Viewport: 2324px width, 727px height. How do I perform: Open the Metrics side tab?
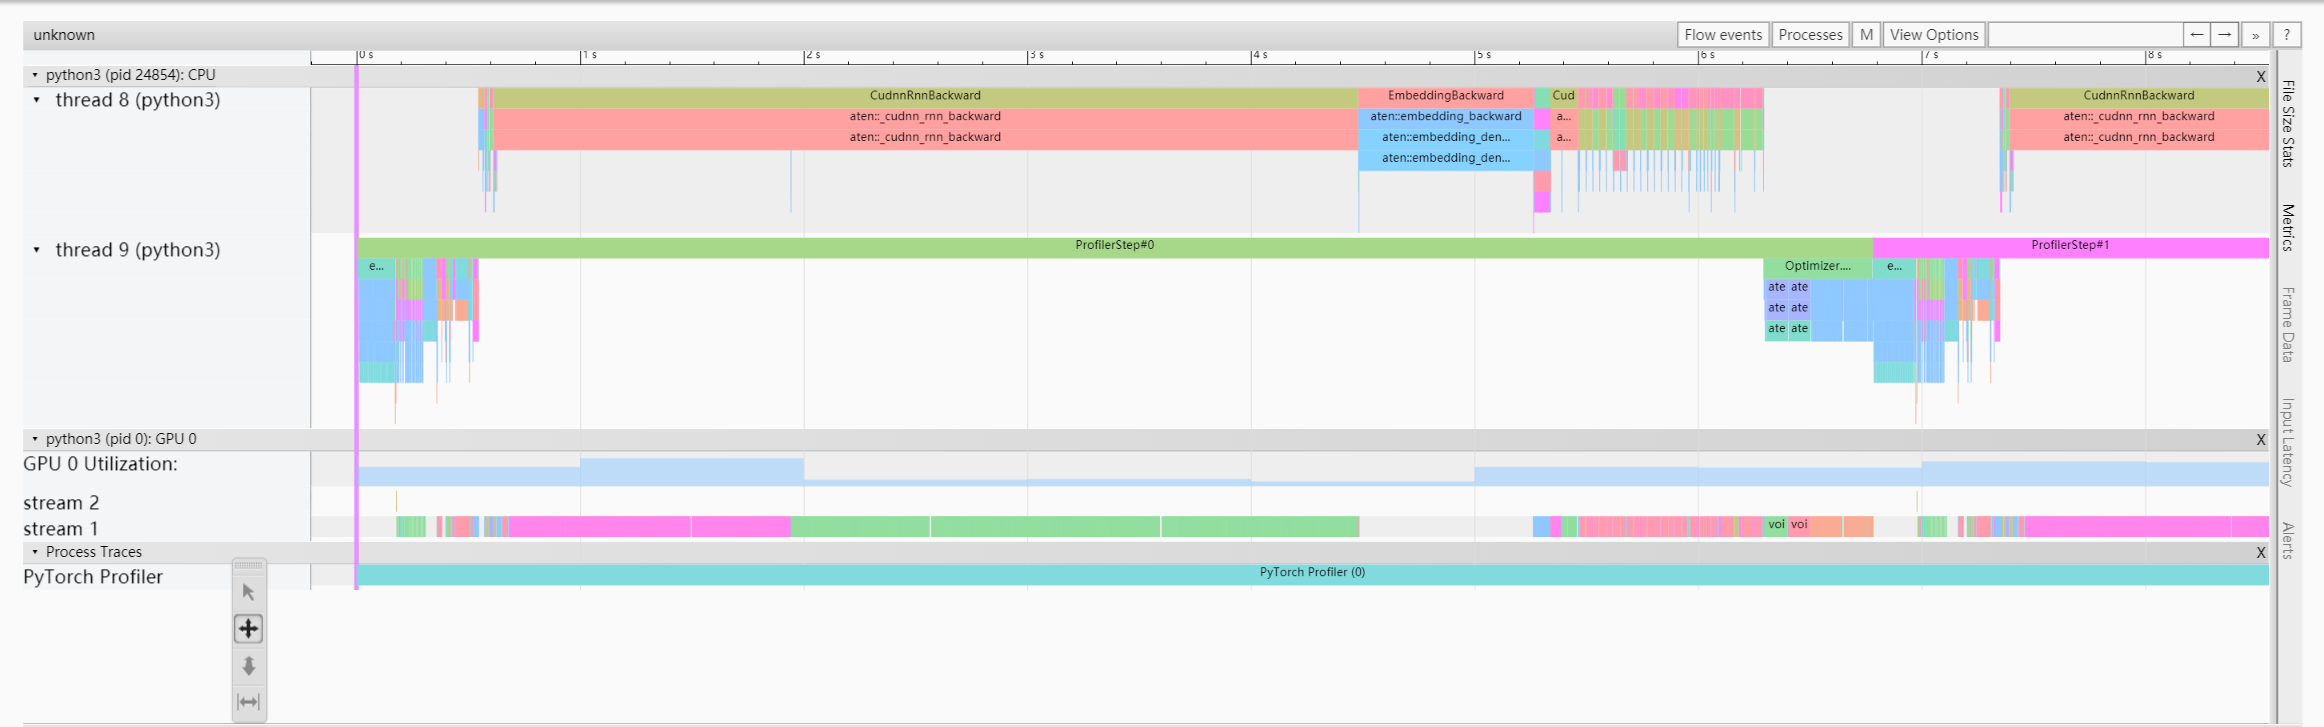[x=2288, y=227]
